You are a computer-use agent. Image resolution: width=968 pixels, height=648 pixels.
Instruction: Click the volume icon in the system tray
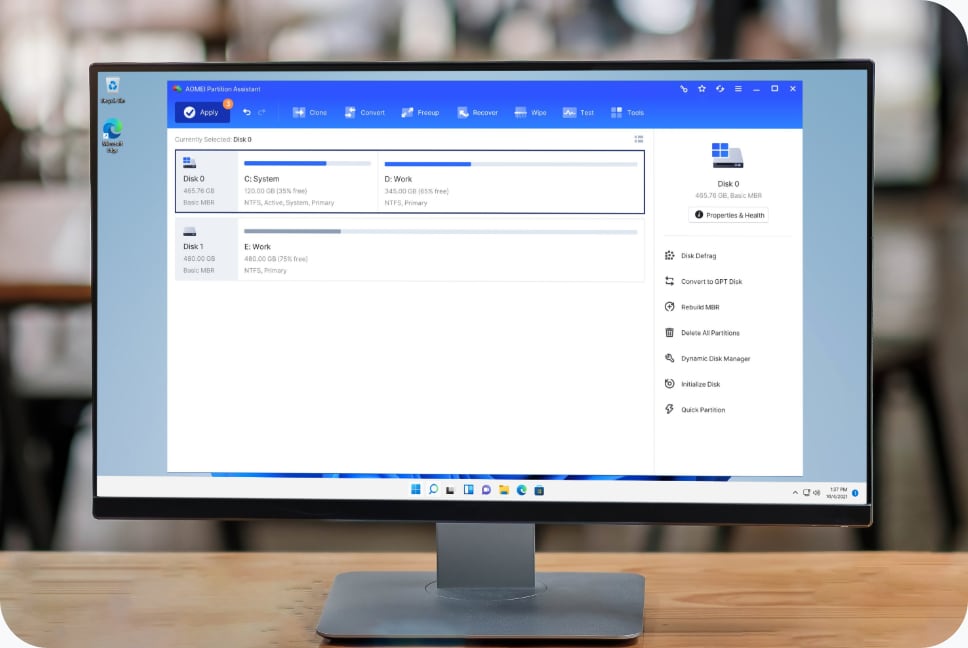(817, 492)
